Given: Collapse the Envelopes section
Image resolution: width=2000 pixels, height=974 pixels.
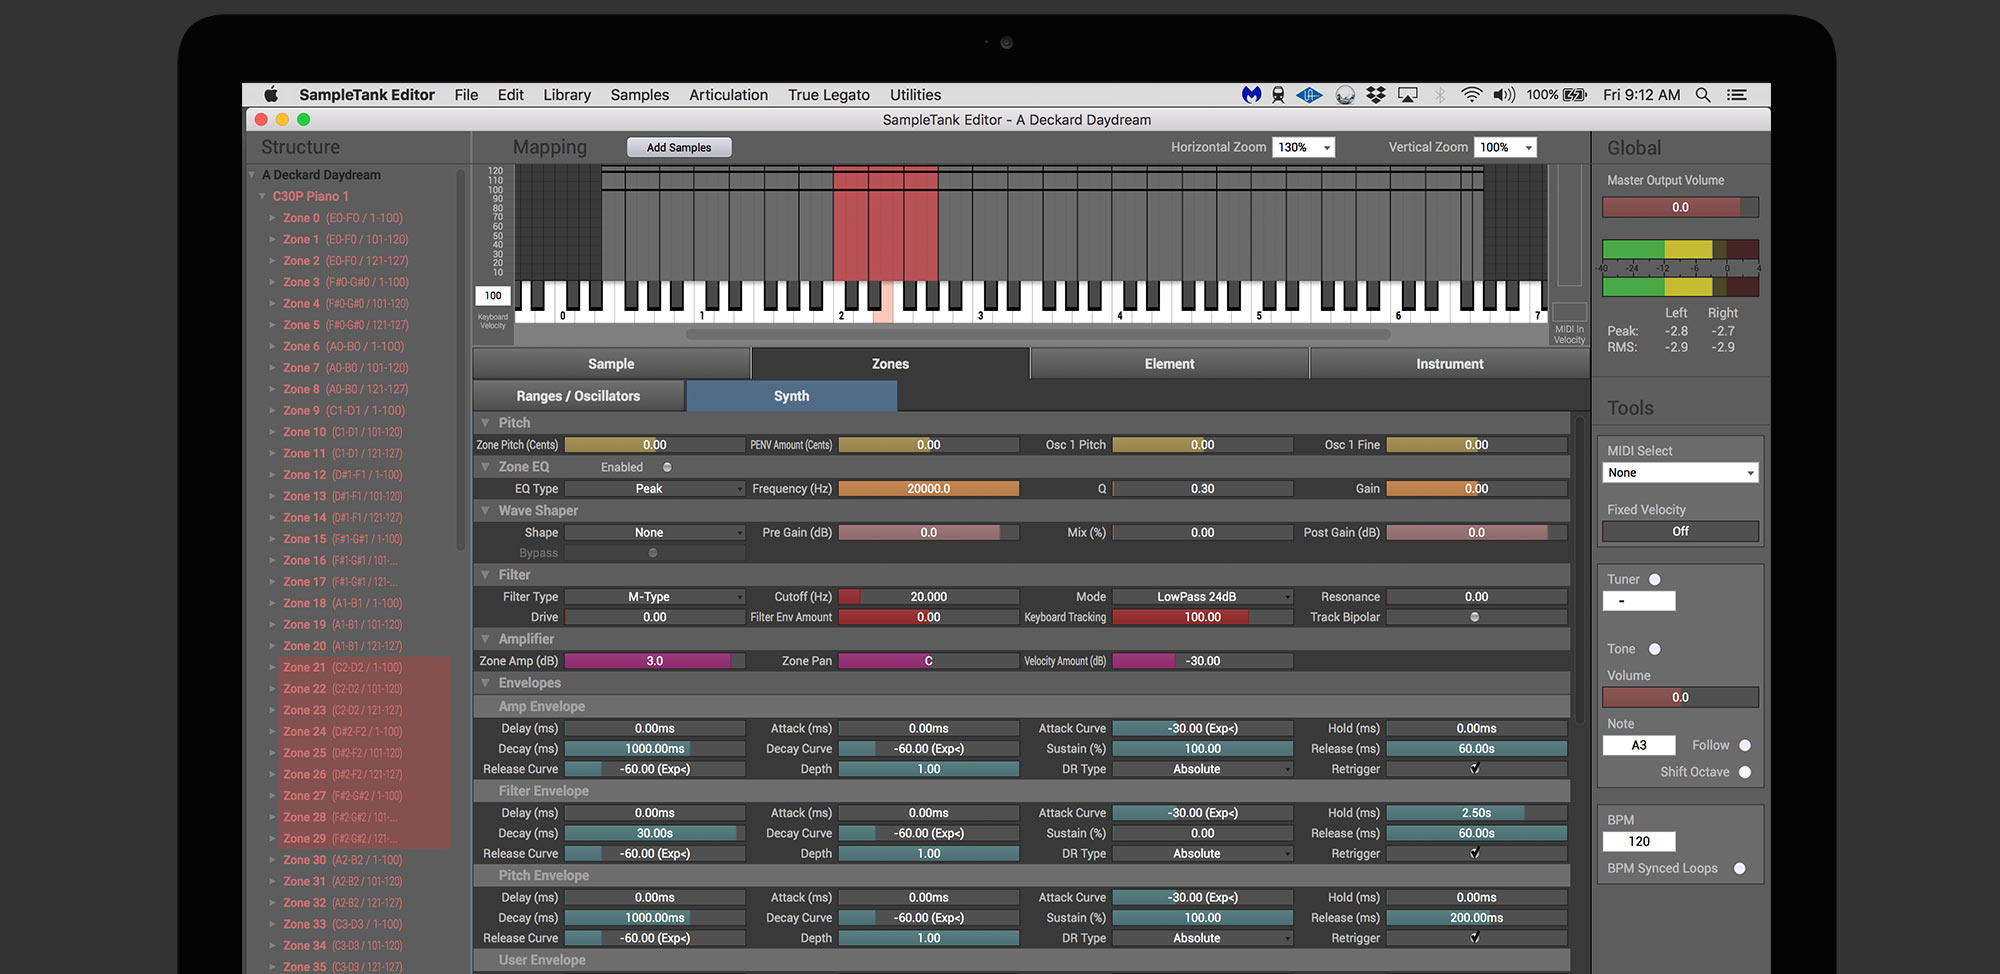Looking at the screenshot, I should coord(485,682).
